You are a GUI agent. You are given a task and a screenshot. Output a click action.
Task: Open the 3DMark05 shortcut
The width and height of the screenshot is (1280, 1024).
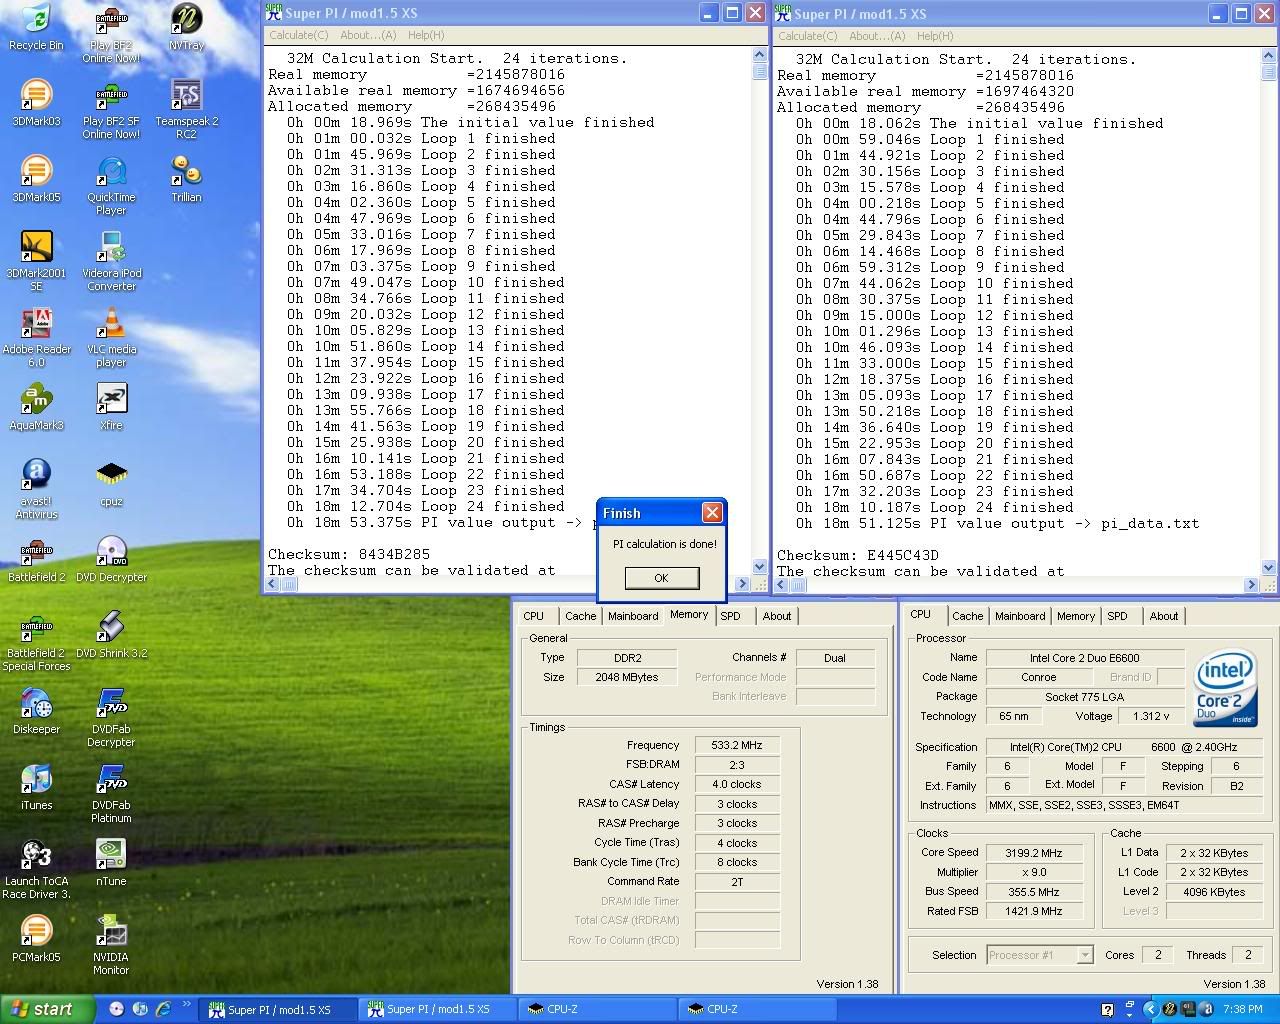[36, 179]
